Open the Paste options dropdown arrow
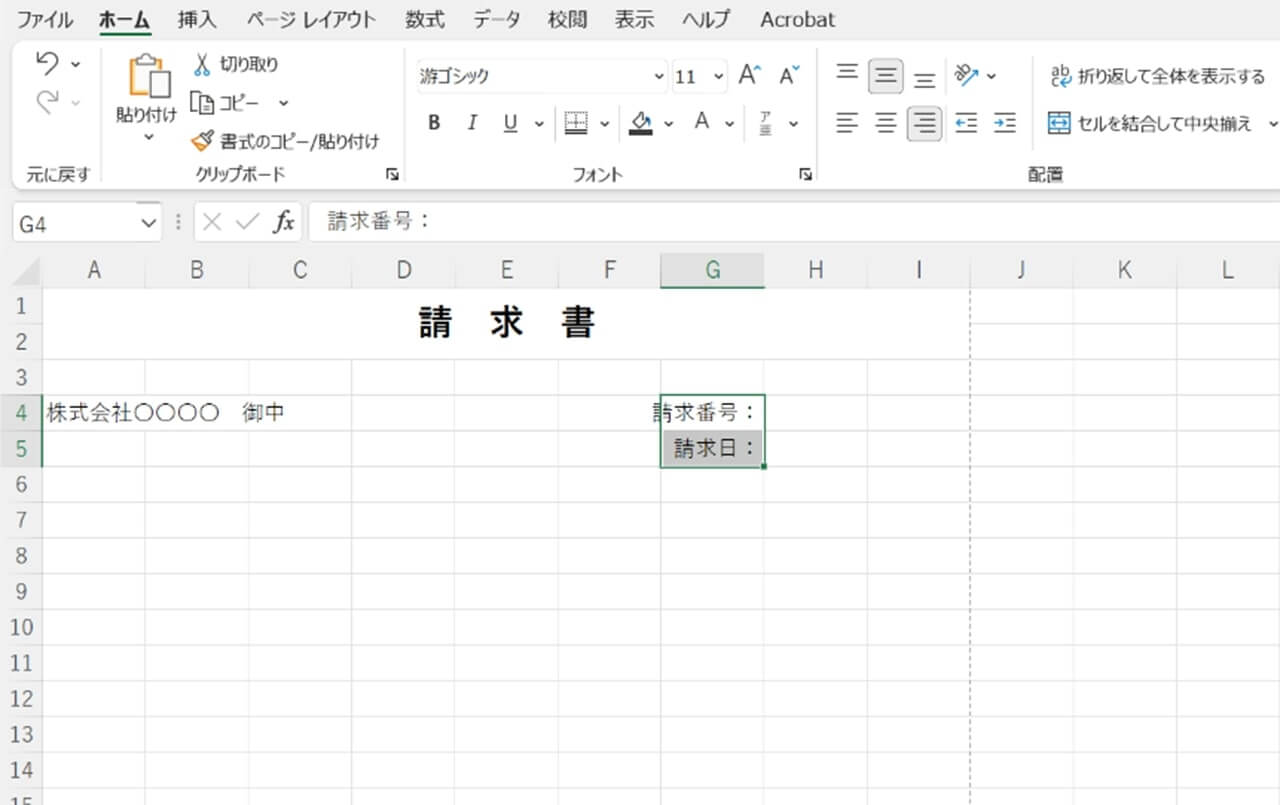1280x805 pixels. click(148, 136)
